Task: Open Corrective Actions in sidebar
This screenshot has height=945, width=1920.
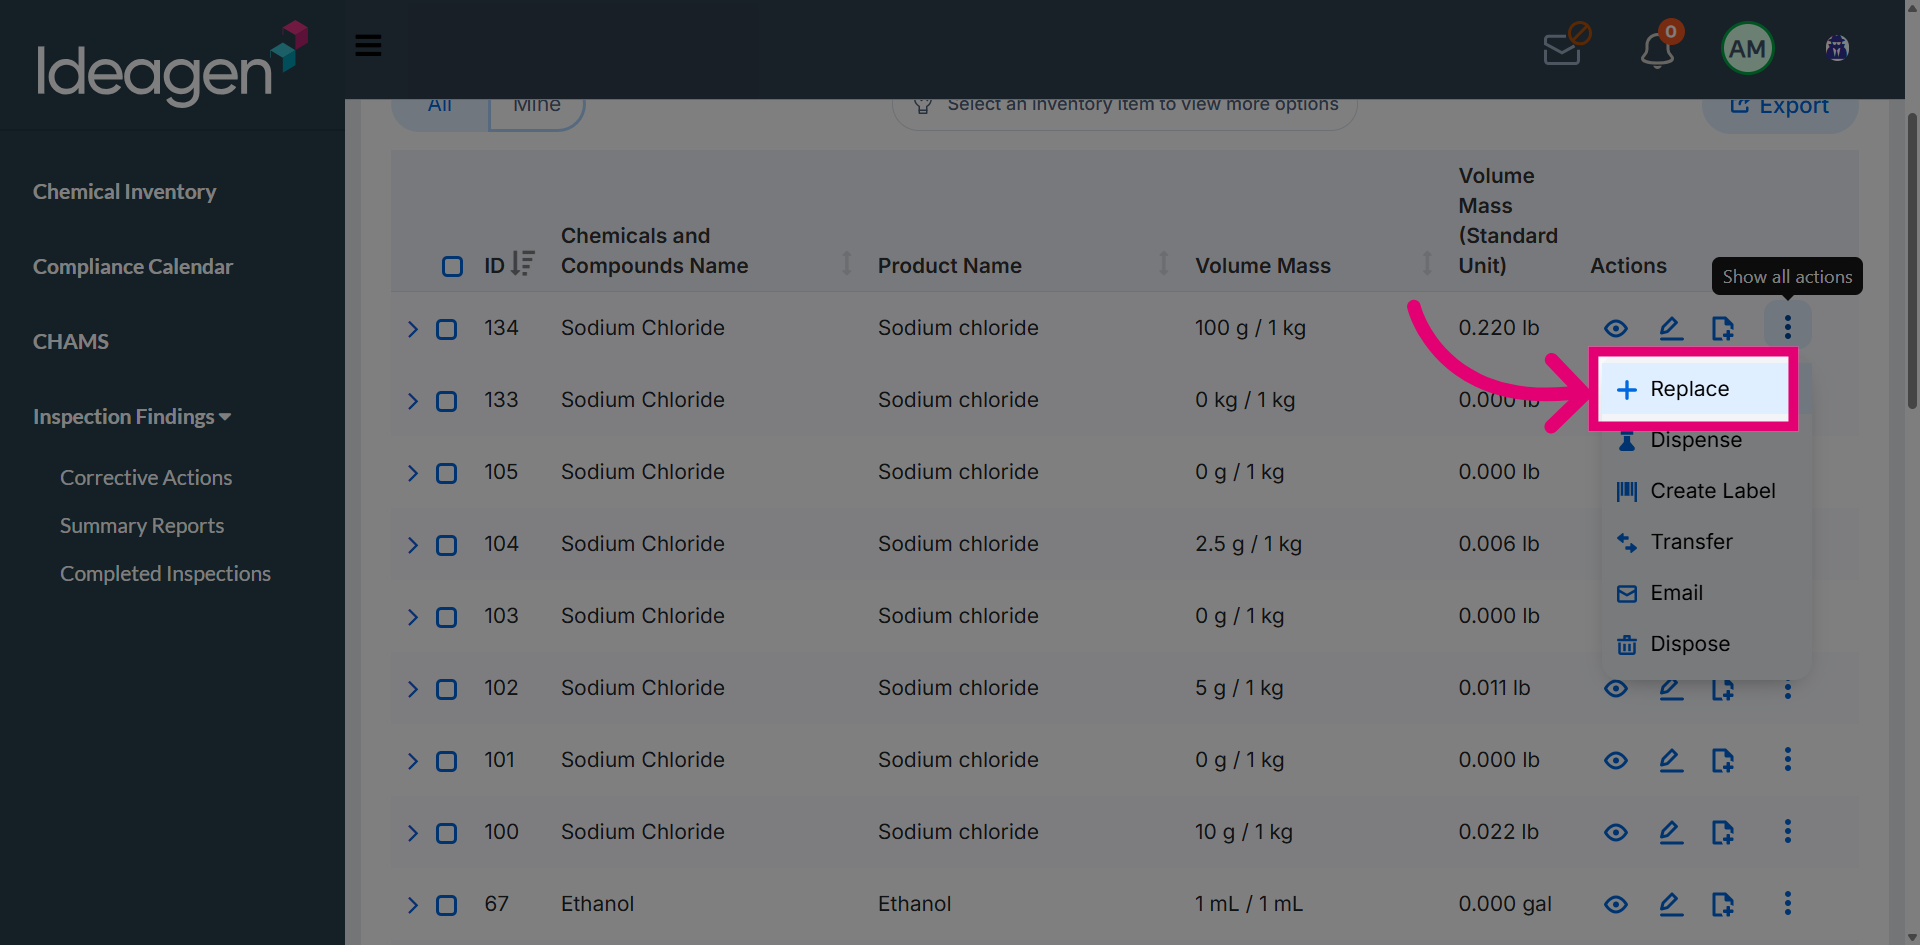Action: coord(146,478)
